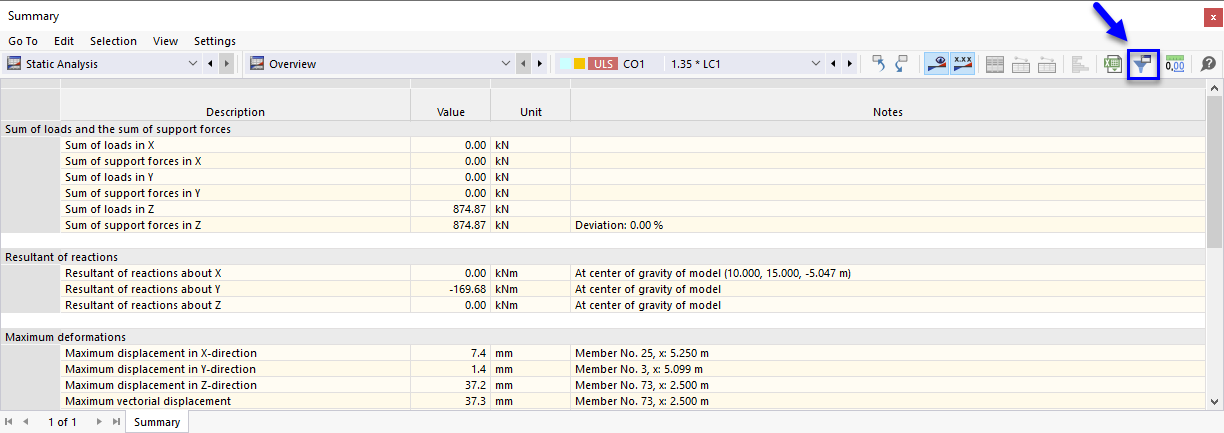Click the bar chart icon in toolbar
1224x433 pixels.
[1079, 63]
